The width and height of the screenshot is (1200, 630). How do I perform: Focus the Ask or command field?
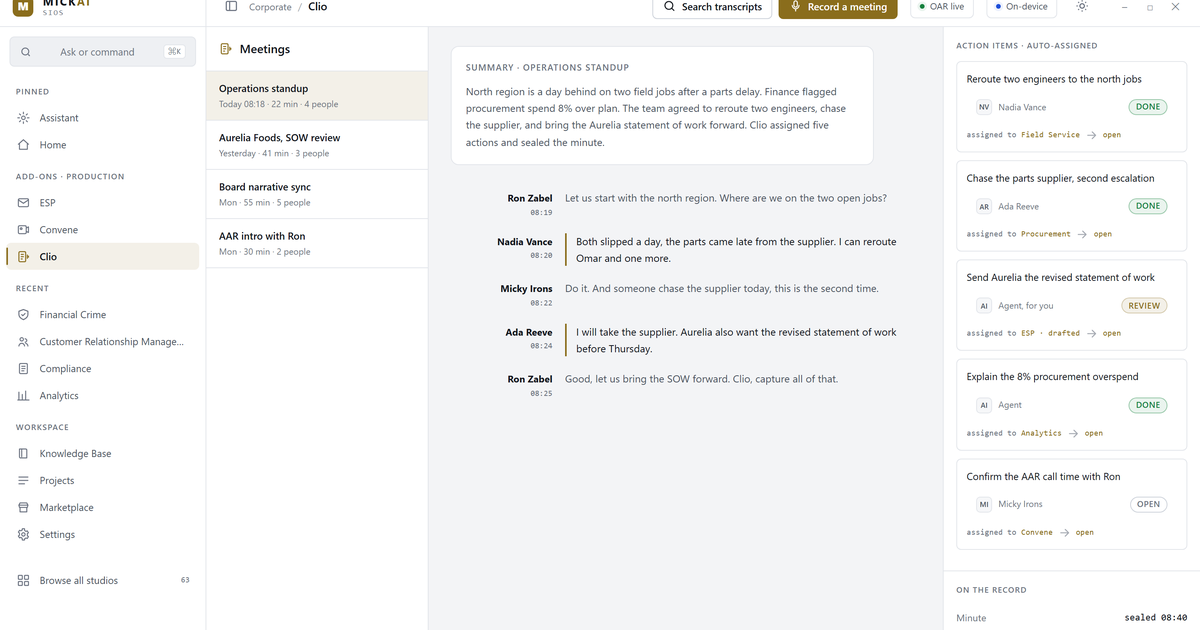tap(102, 52)
